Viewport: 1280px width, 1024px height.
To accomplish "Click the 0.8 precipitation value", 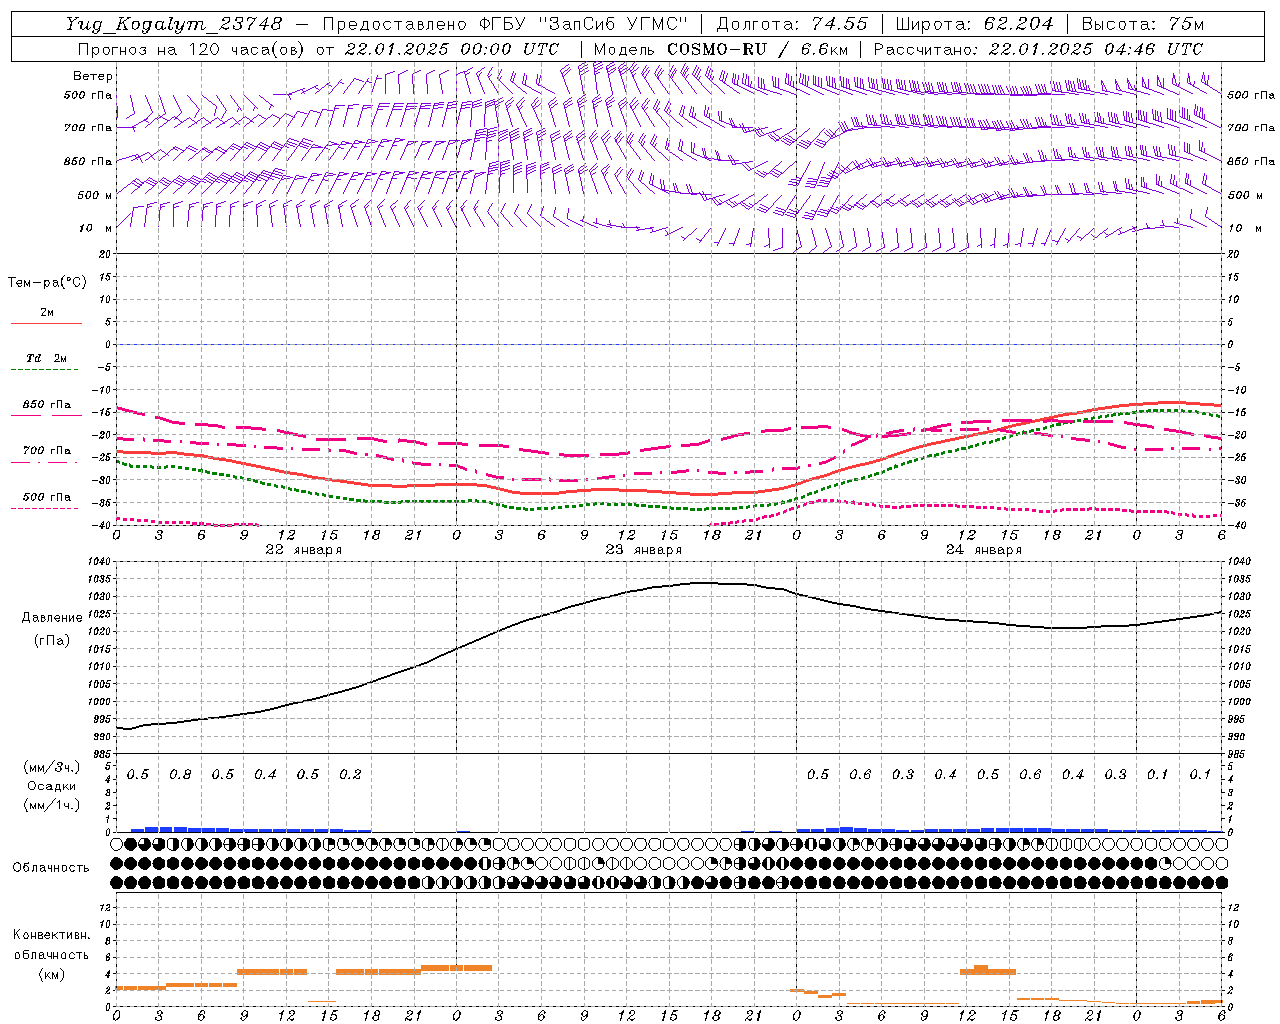I will 180,774.
